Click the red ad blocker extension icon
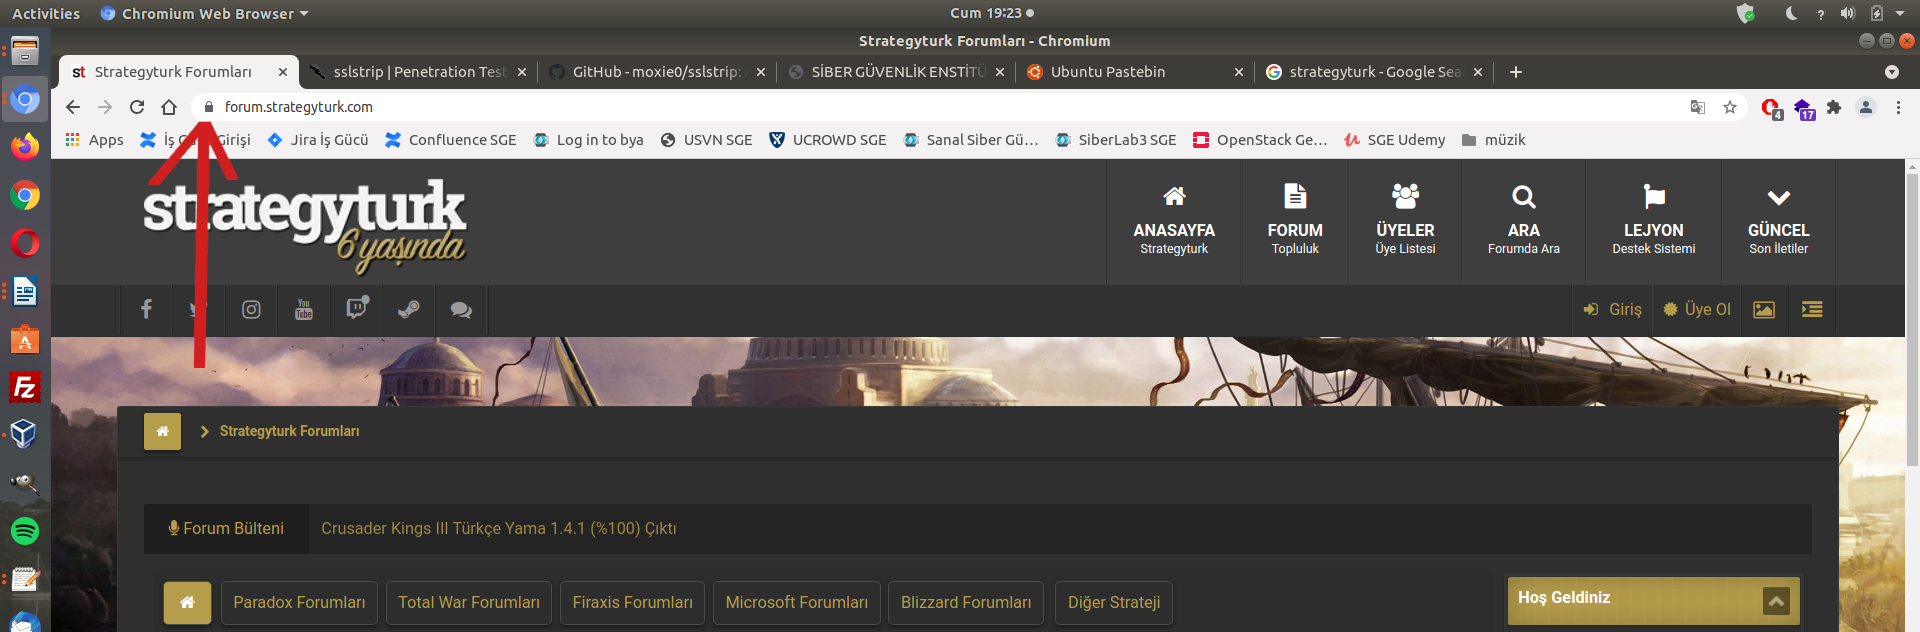Screen dimensions: 1920x632 1771,108
